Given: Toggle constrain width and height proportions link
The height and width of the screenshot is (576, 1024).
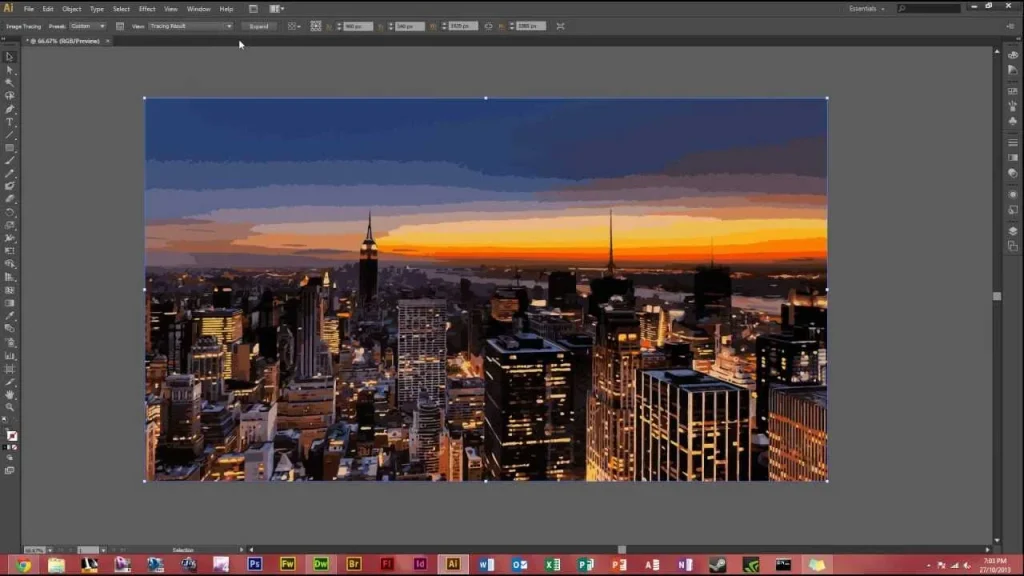Looking at the screenshot, I should click(488, 26).
